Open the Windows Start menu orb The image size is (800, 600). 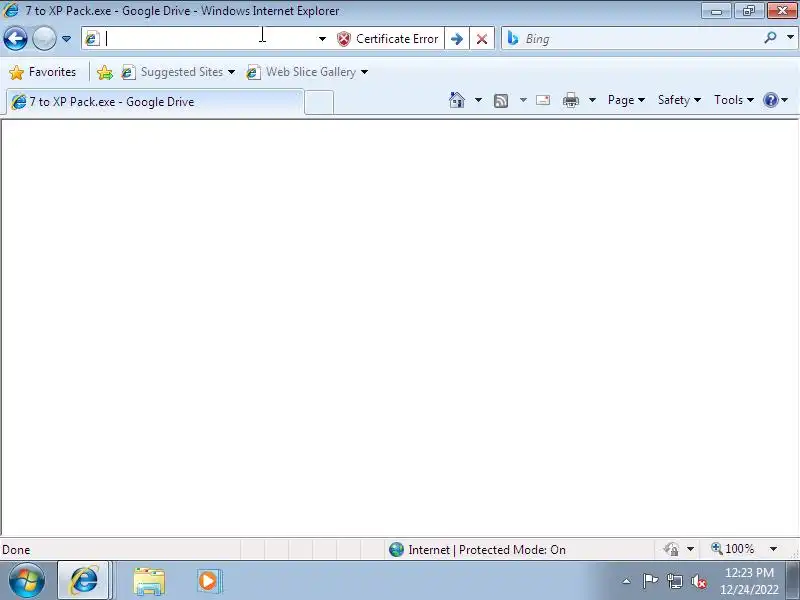coord(27,581)
